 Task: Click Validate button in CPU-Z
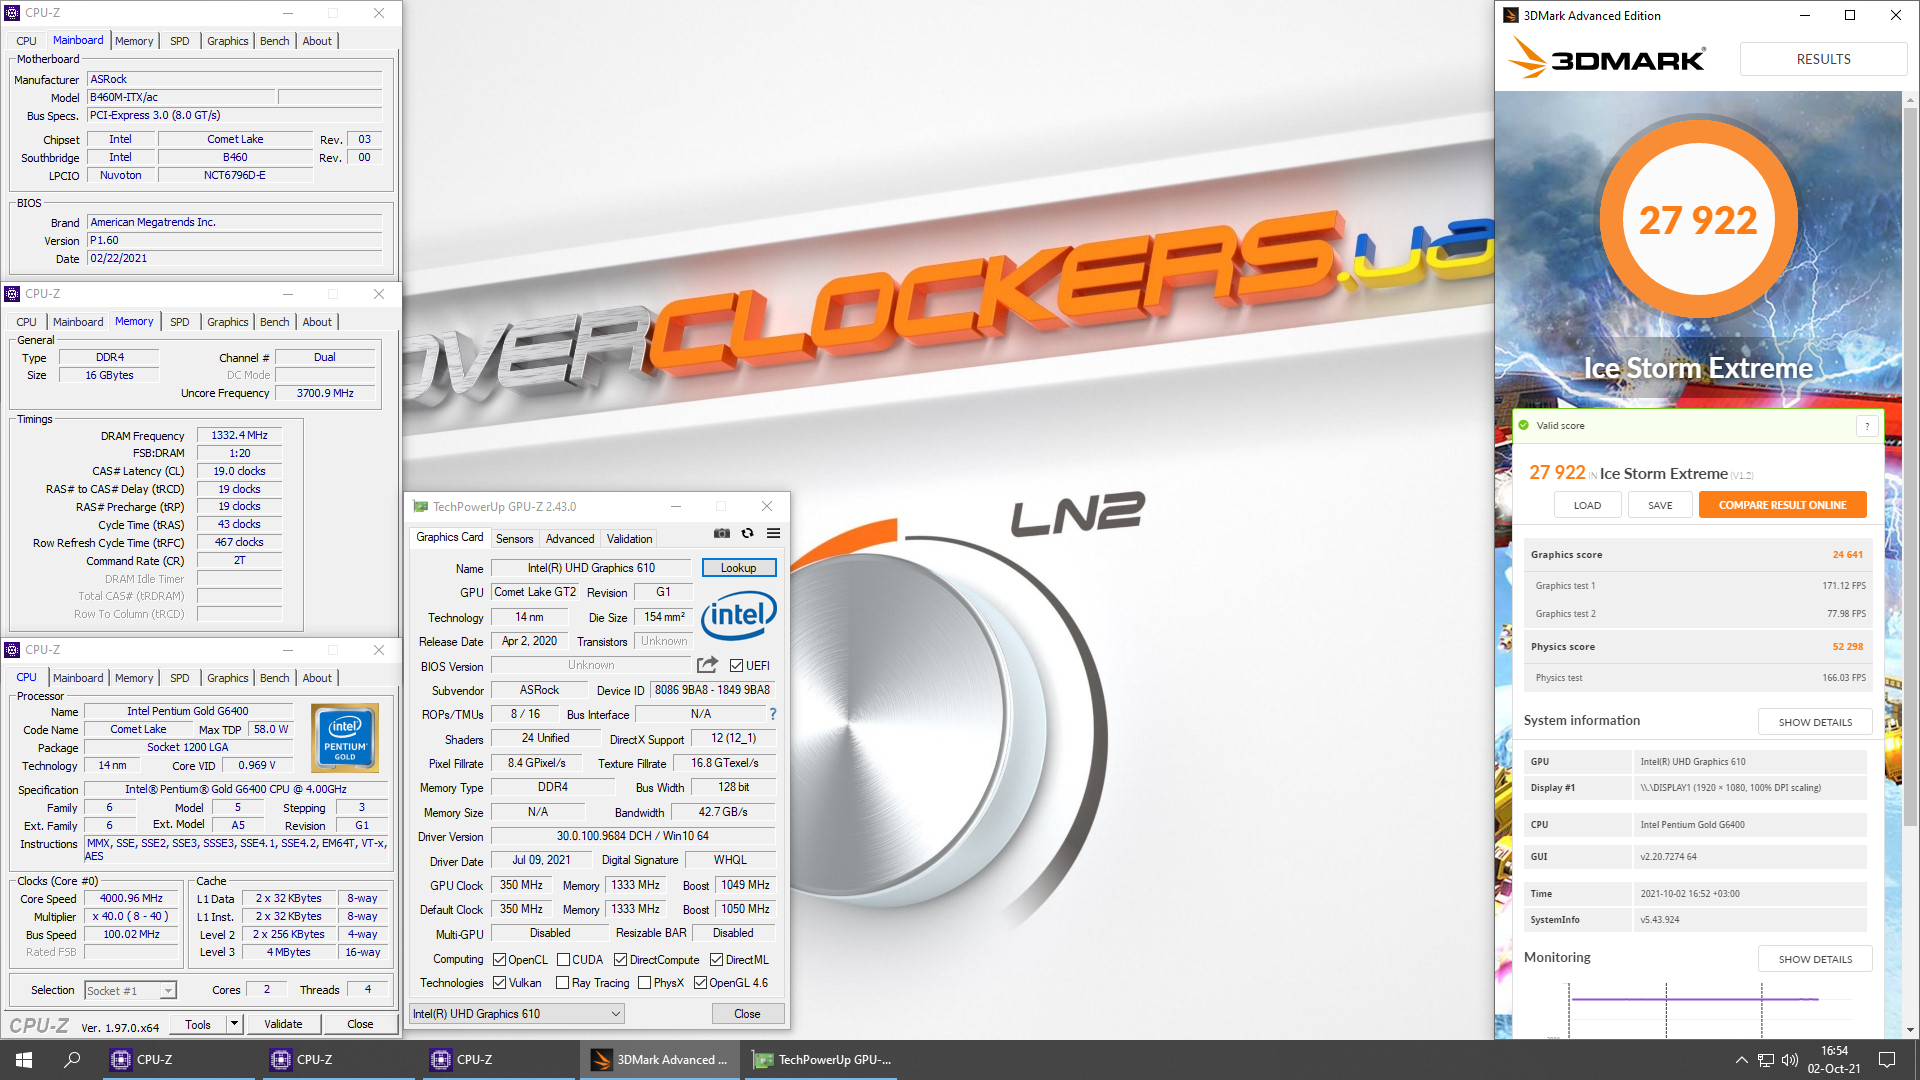[283, 1024]
